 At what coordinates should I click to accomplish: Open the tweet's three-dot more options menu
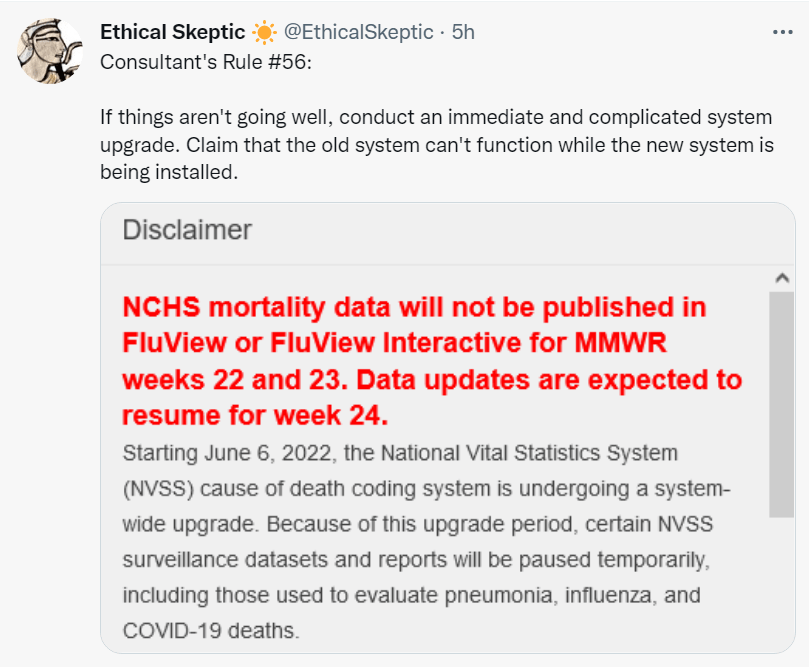782,32
